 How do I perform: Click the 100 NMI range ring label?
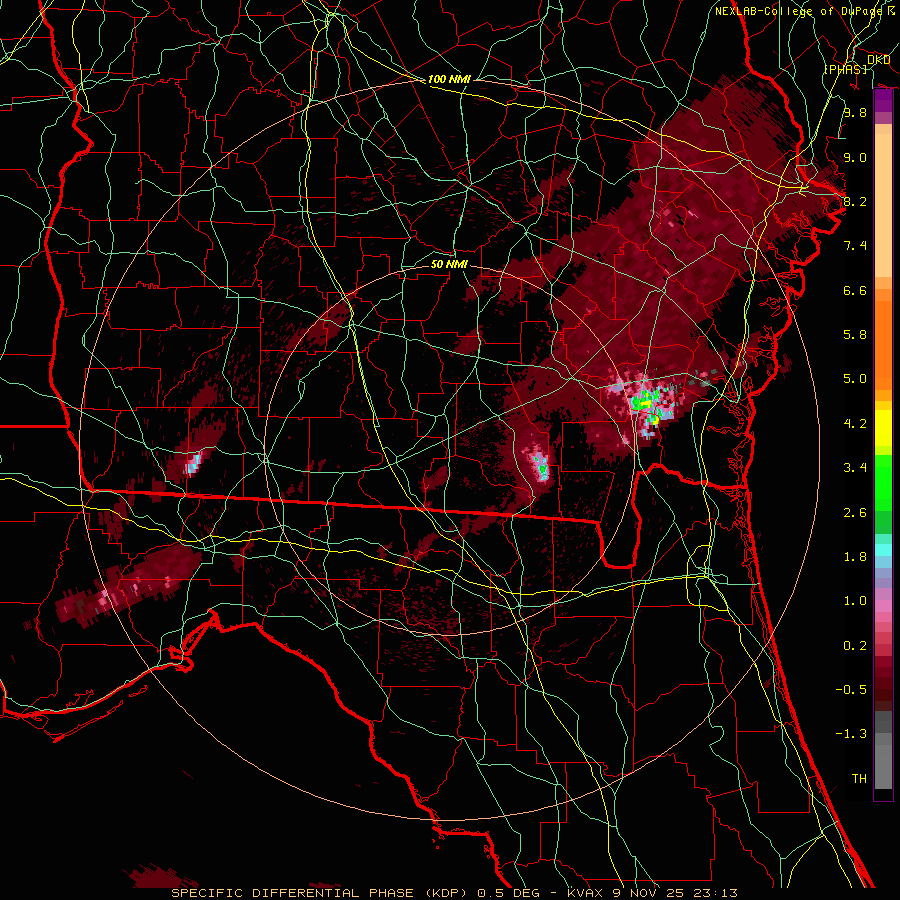[x=449, y=79]
